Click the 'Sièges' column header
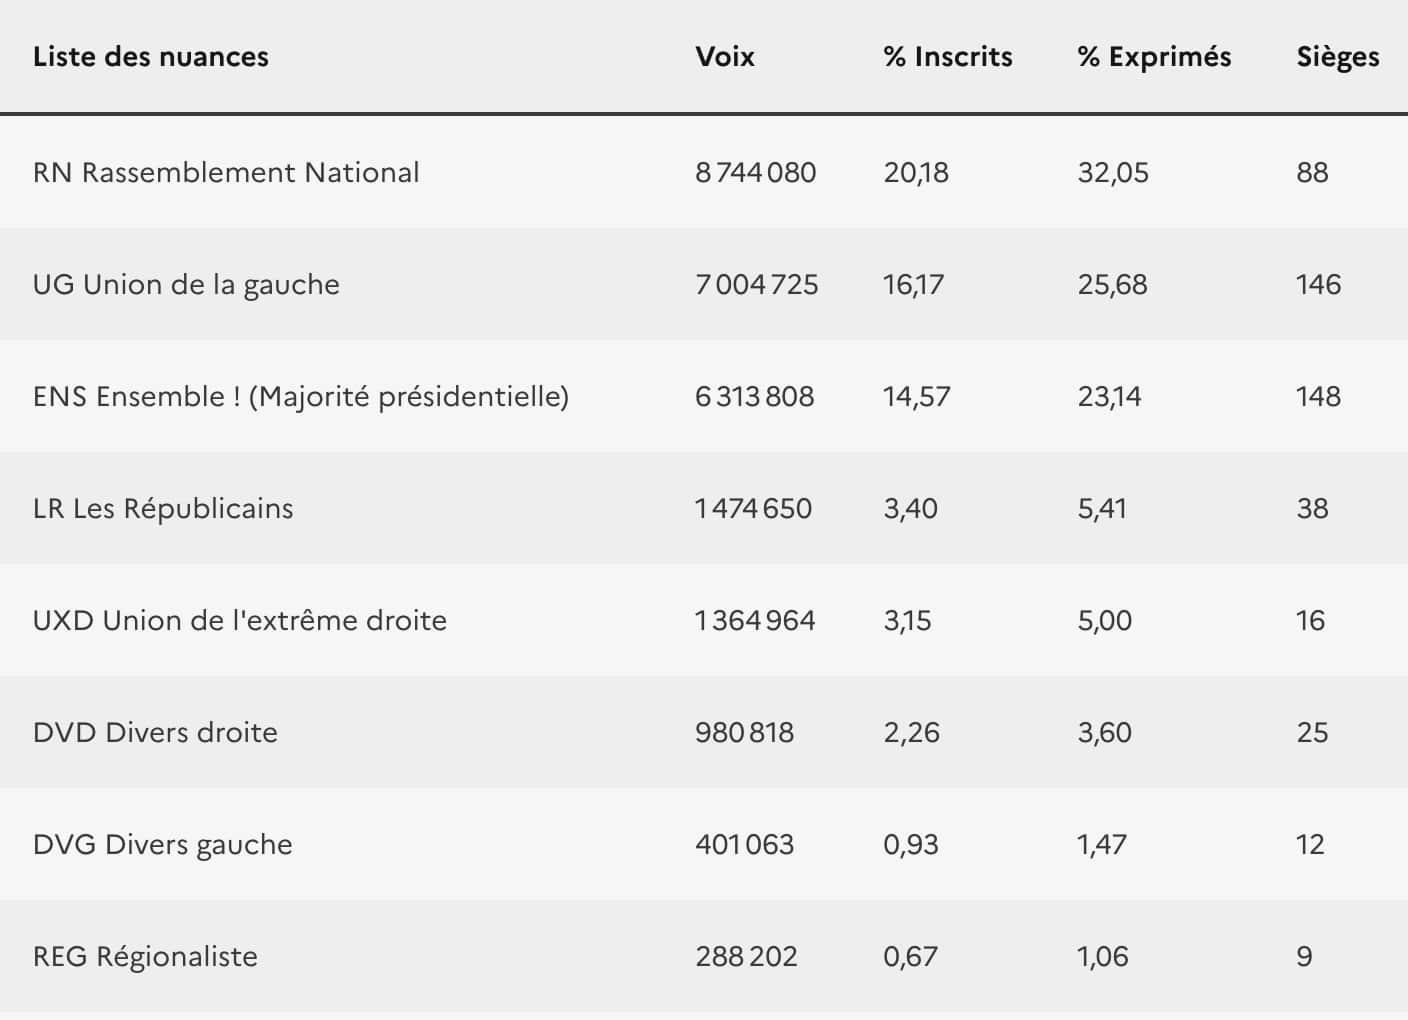The image size is (1408, 1020). pyautogui.click(x=1337, y=57)
